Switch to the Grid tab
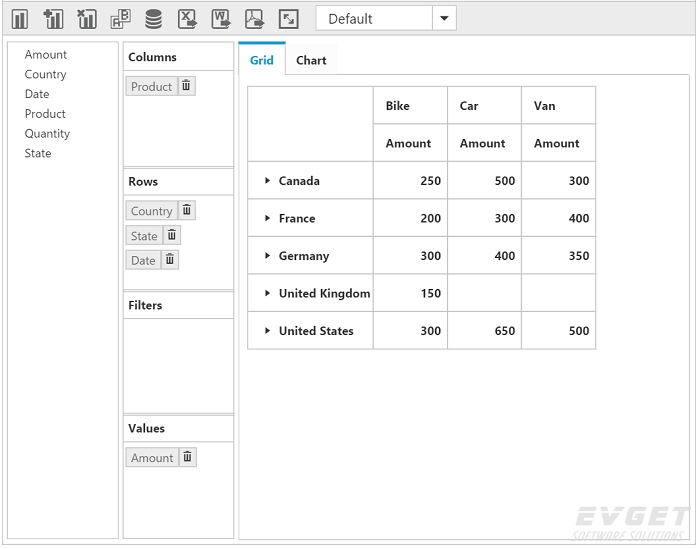 [x=262, y=60]
